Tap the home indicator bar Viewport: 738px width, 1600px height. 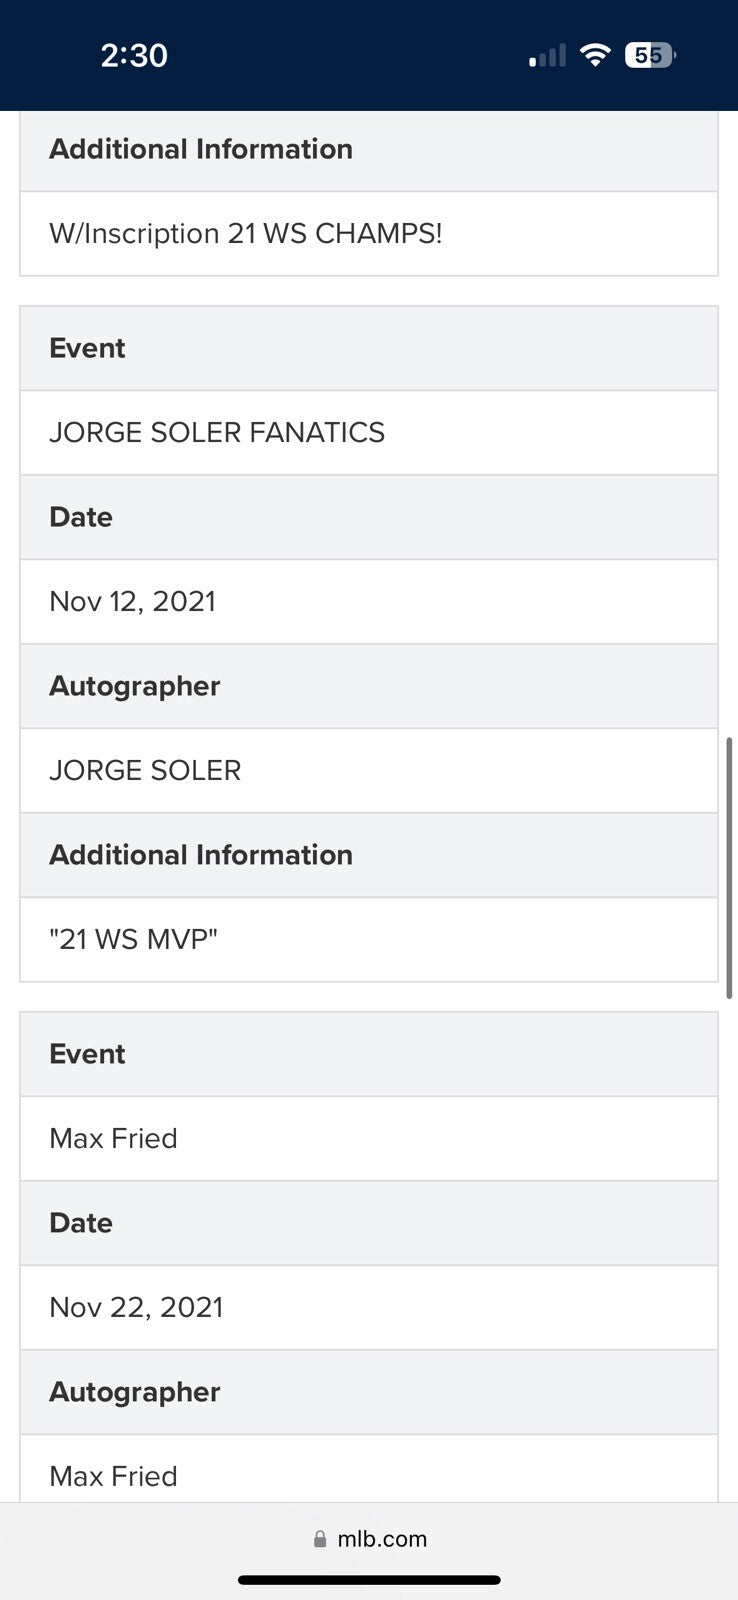click(x=369, y=1580)
